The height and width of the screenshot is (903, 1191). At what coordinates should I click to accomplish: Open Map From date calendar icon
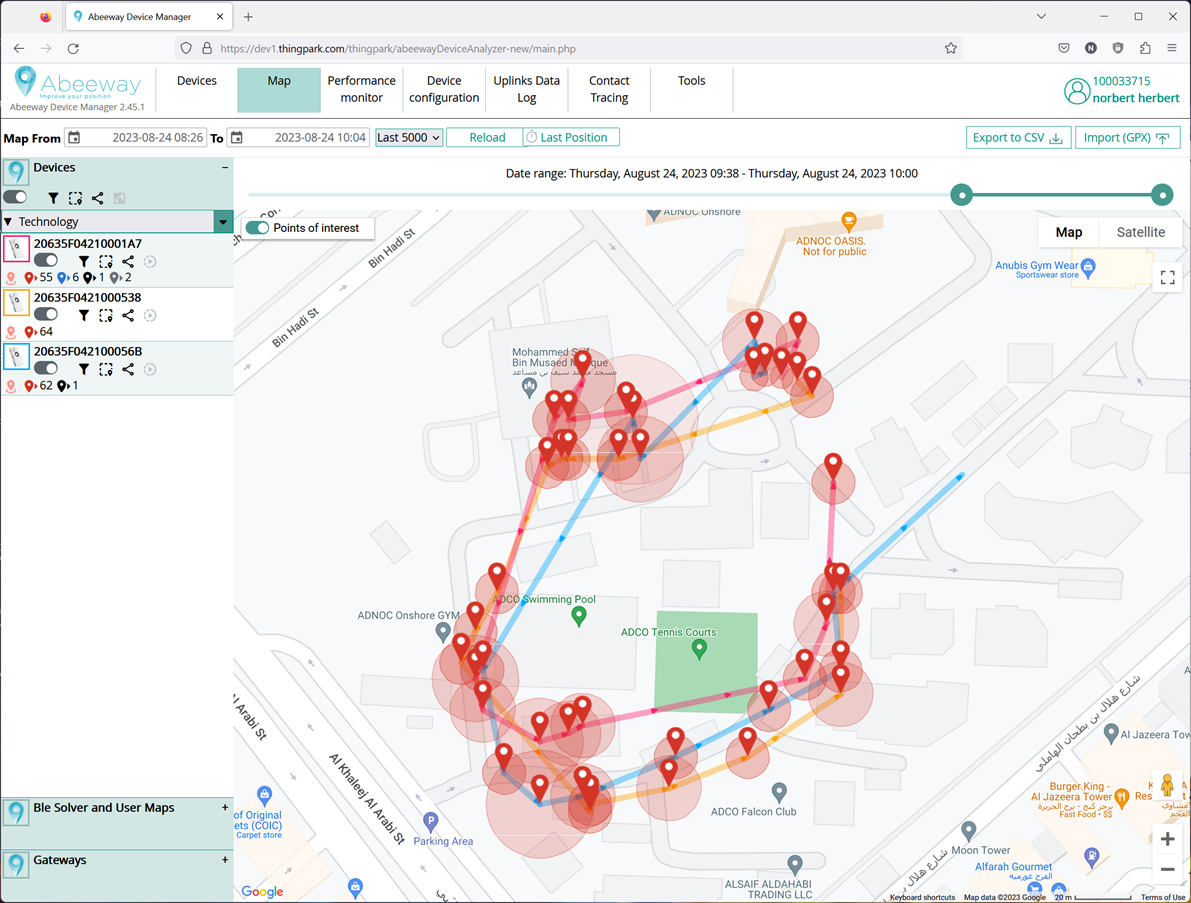tap(74, 137)
